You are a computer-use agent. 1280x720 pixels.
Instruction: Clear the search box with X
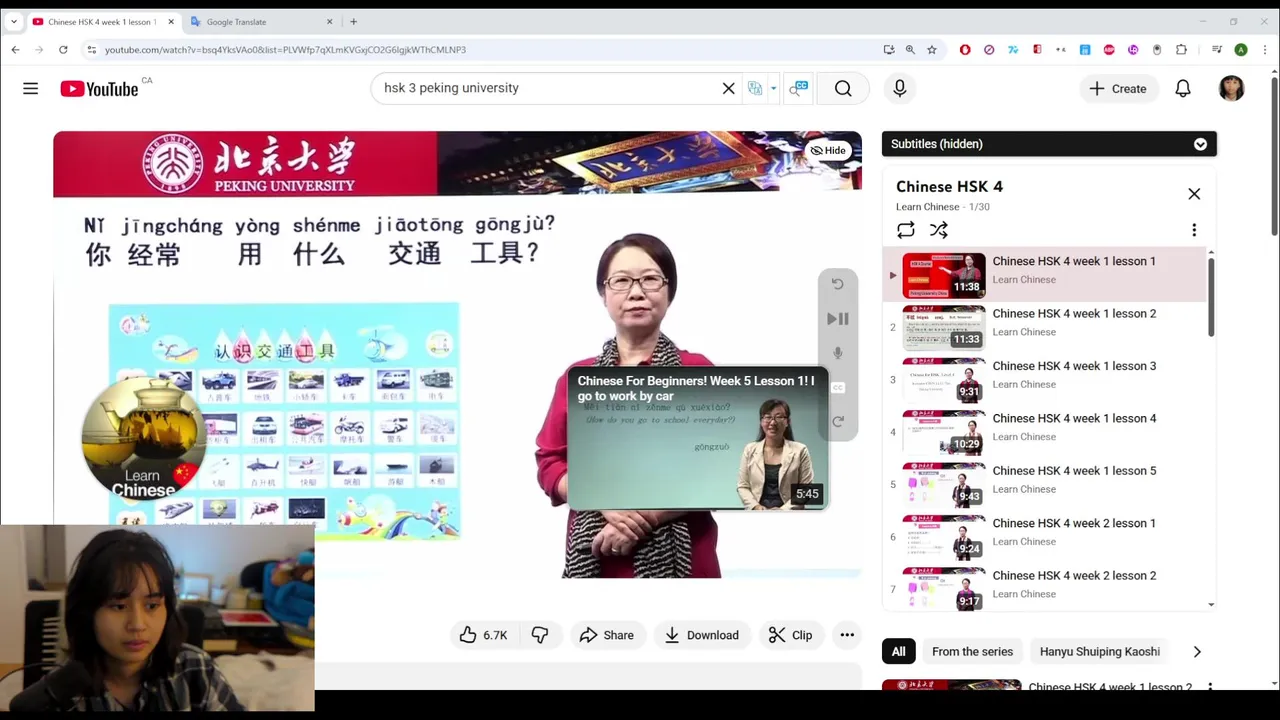click(x=729, y=88)
